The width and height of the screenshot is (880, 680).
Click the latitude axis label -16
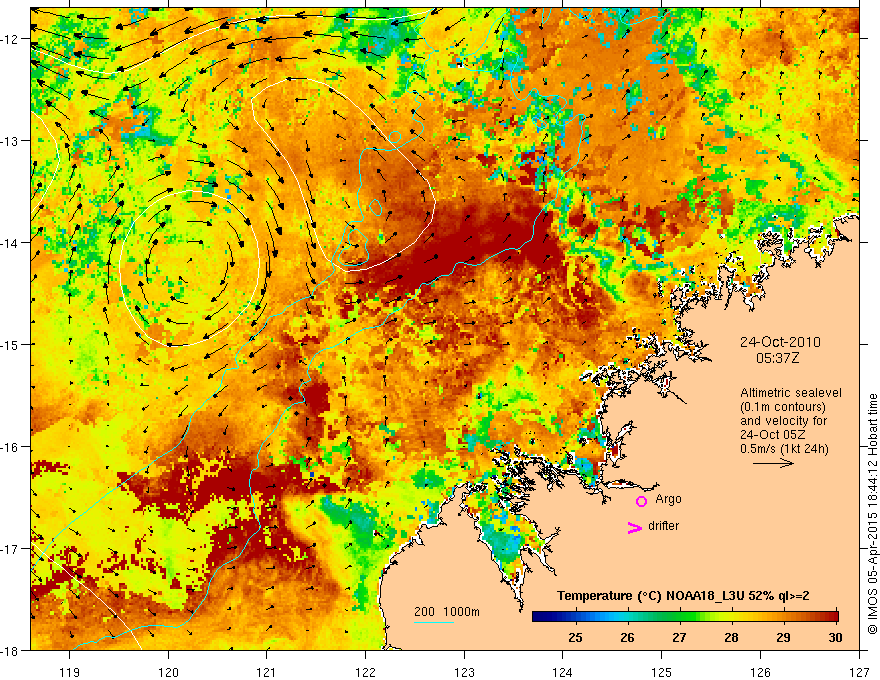tap(10, 447)
